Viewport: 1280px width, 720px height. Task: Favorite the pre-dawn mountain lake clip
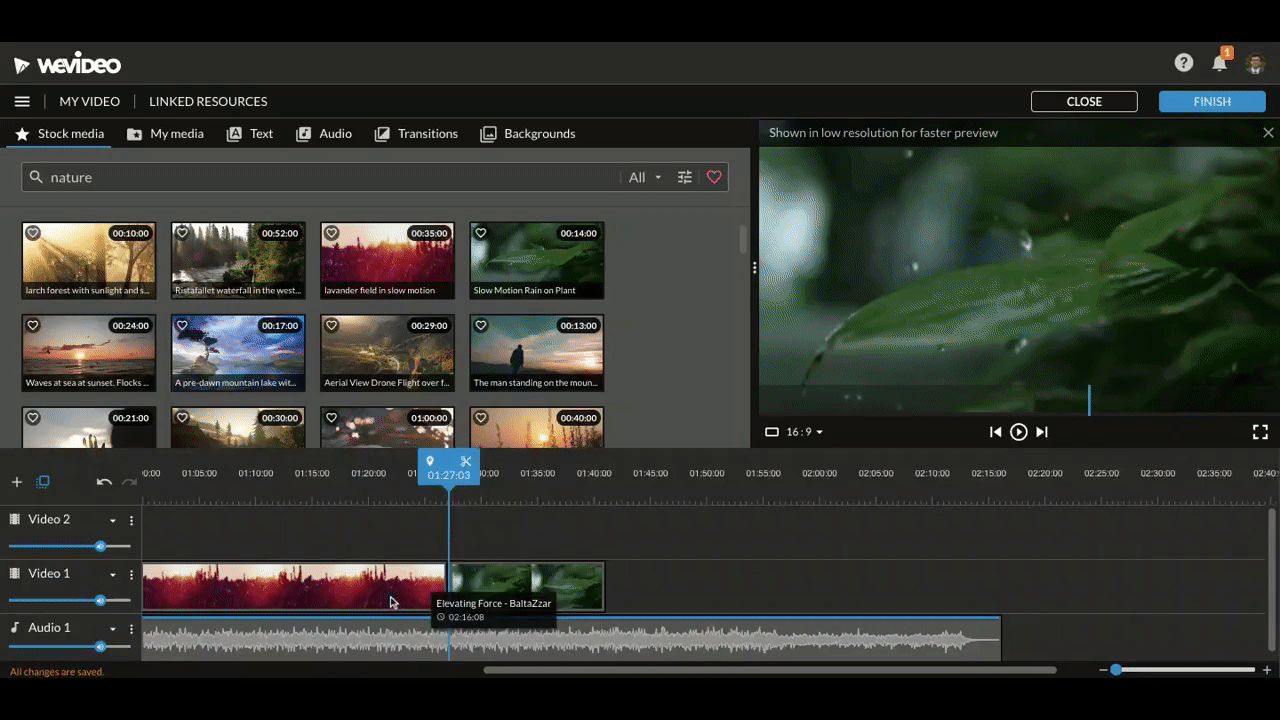coord(182,325)
